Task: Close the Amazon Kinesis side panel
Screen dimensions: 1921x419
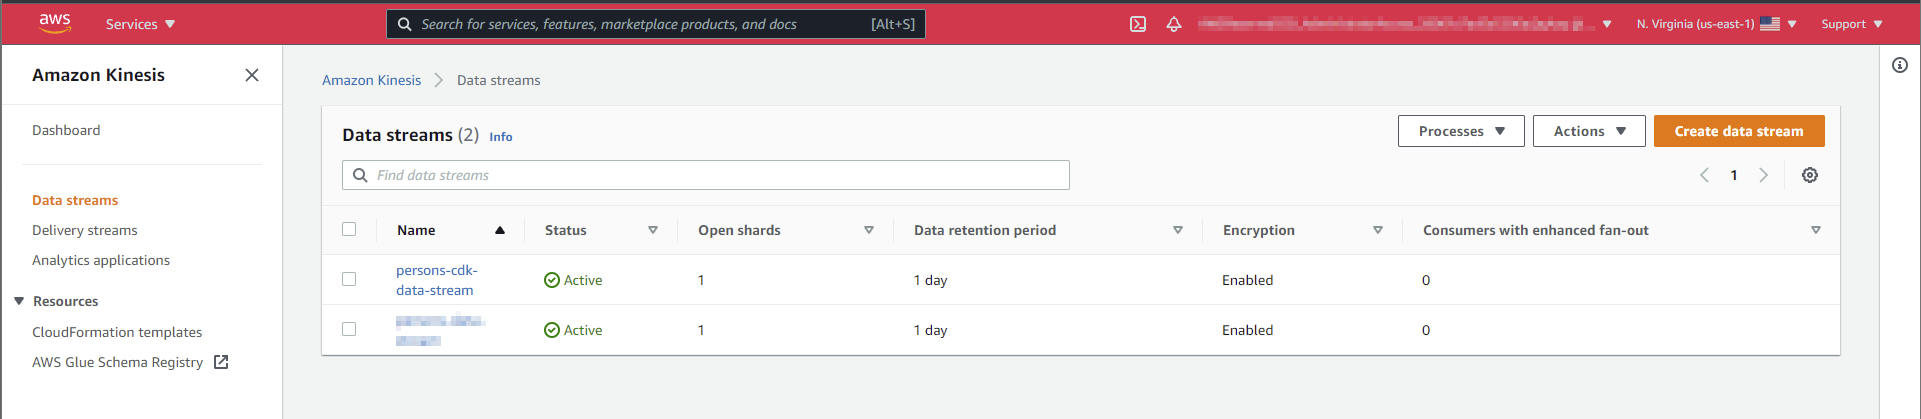Action: pos(252,75)
